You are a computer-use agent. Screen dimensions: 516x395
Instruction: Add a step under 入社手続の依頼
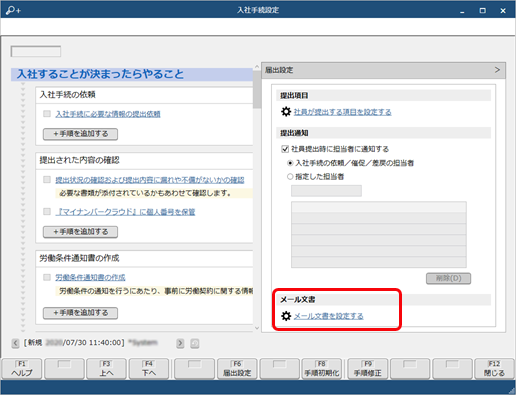pos(80,134)
